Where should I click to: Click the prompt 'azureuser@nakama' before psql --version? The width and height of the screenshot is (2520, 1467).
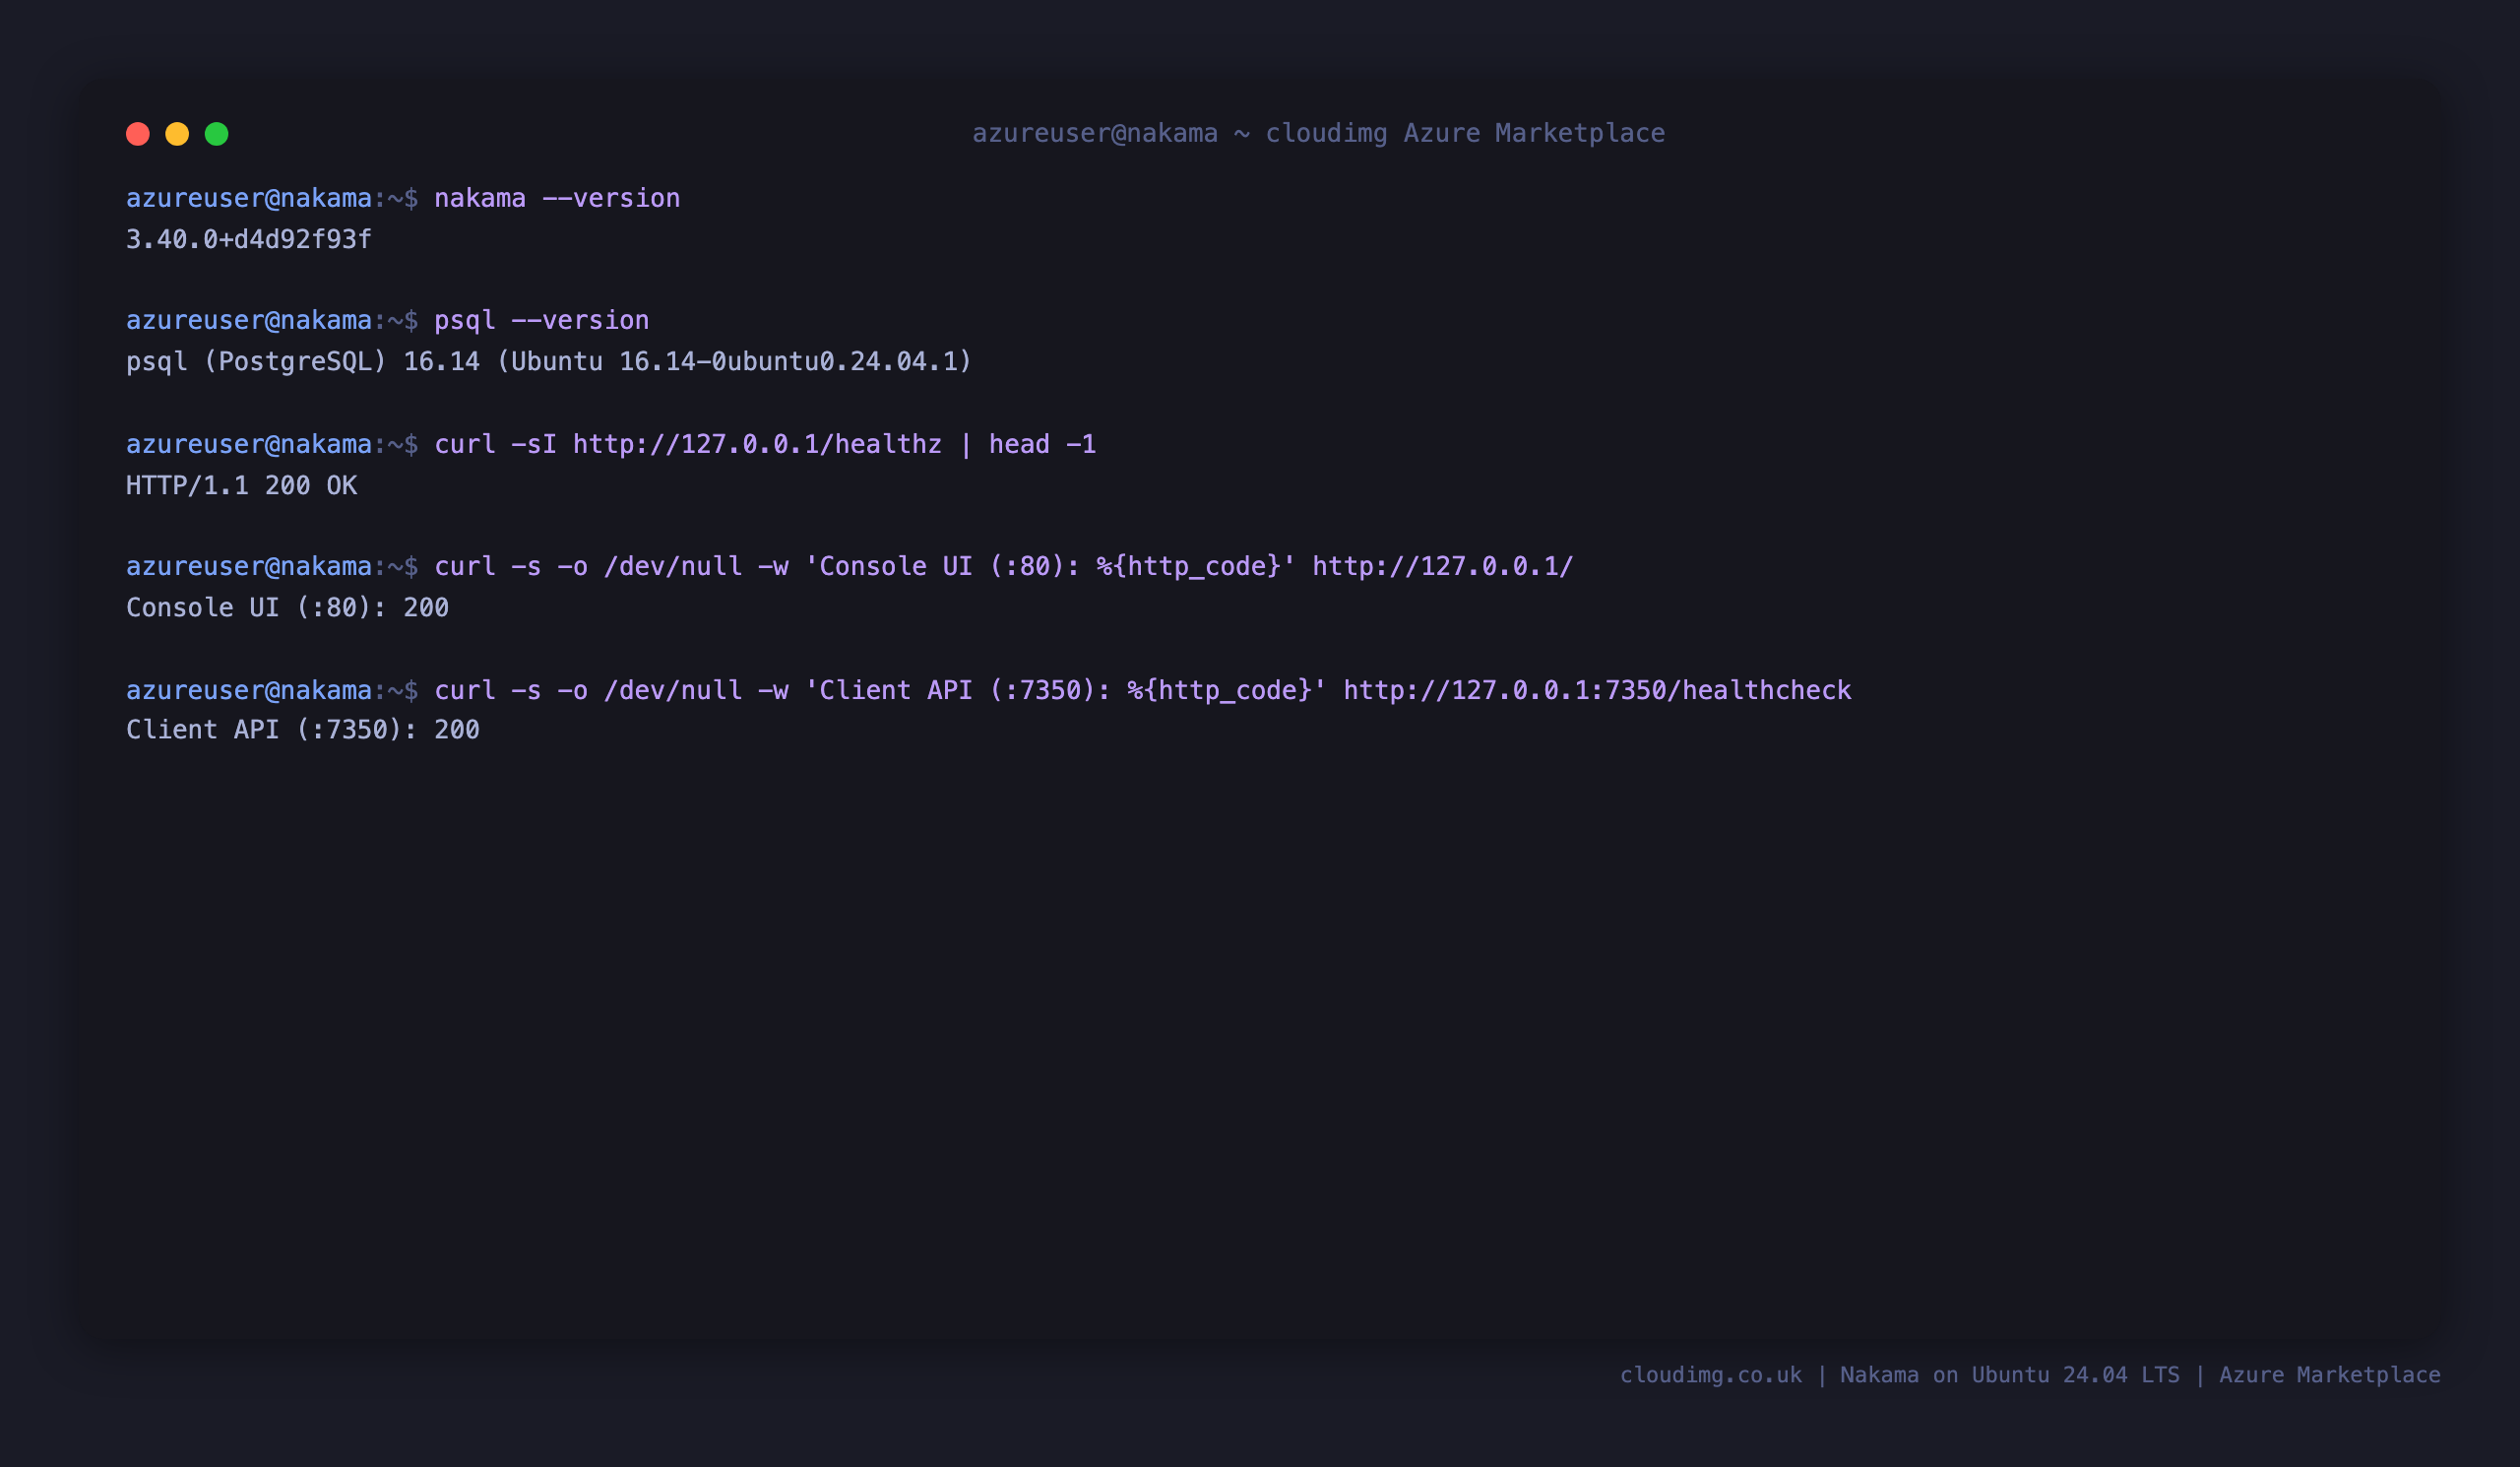coord(249,320)
